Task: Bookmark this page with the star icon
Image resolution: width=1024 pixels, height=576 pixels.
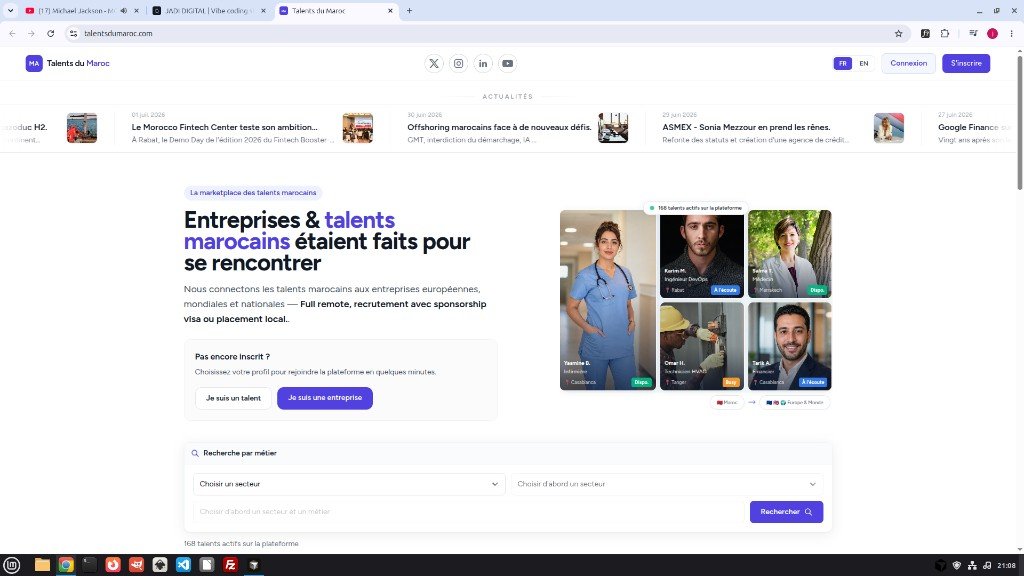Action: click(x=898, y=33)
